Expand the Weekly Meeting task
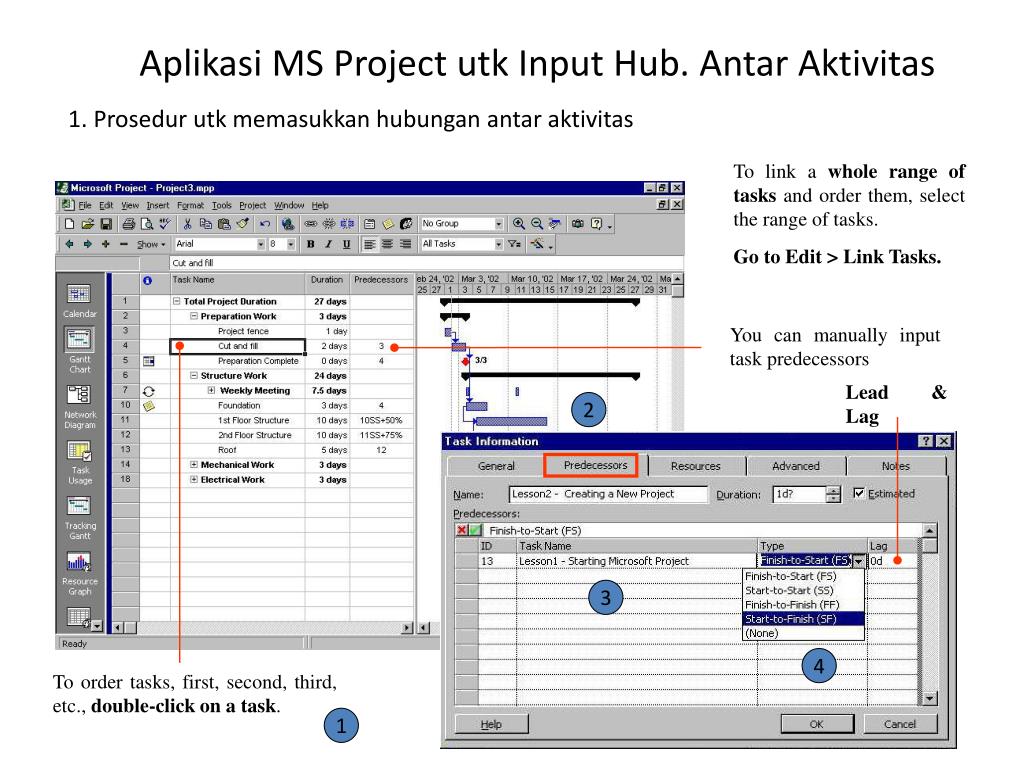Image resolution: width=1024 pixels, height=768 pixels. pyautogui.click(x=212, y=391)
